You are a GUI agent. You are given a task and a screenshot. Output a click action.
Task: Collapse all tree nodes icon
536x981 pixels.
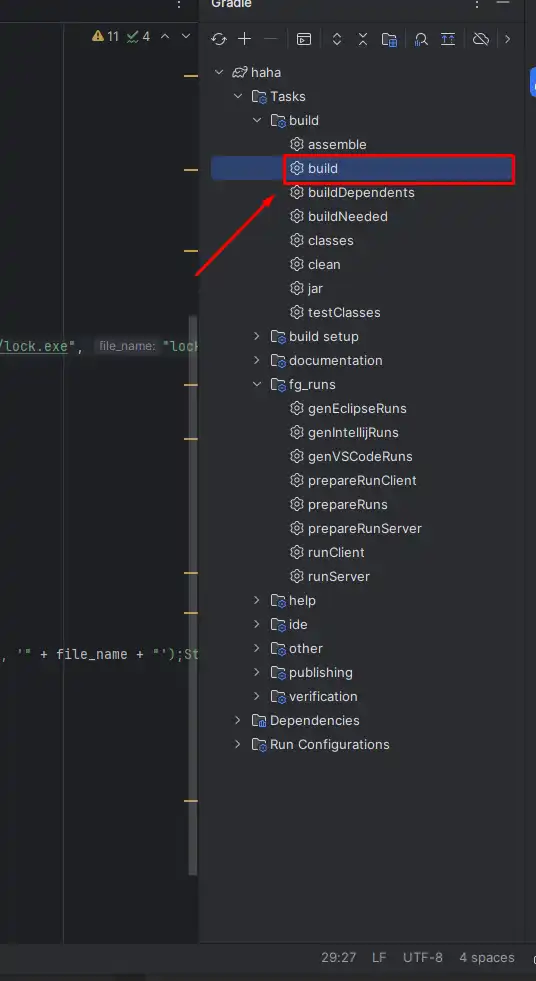pyautogui.click(x=363, y=39)
